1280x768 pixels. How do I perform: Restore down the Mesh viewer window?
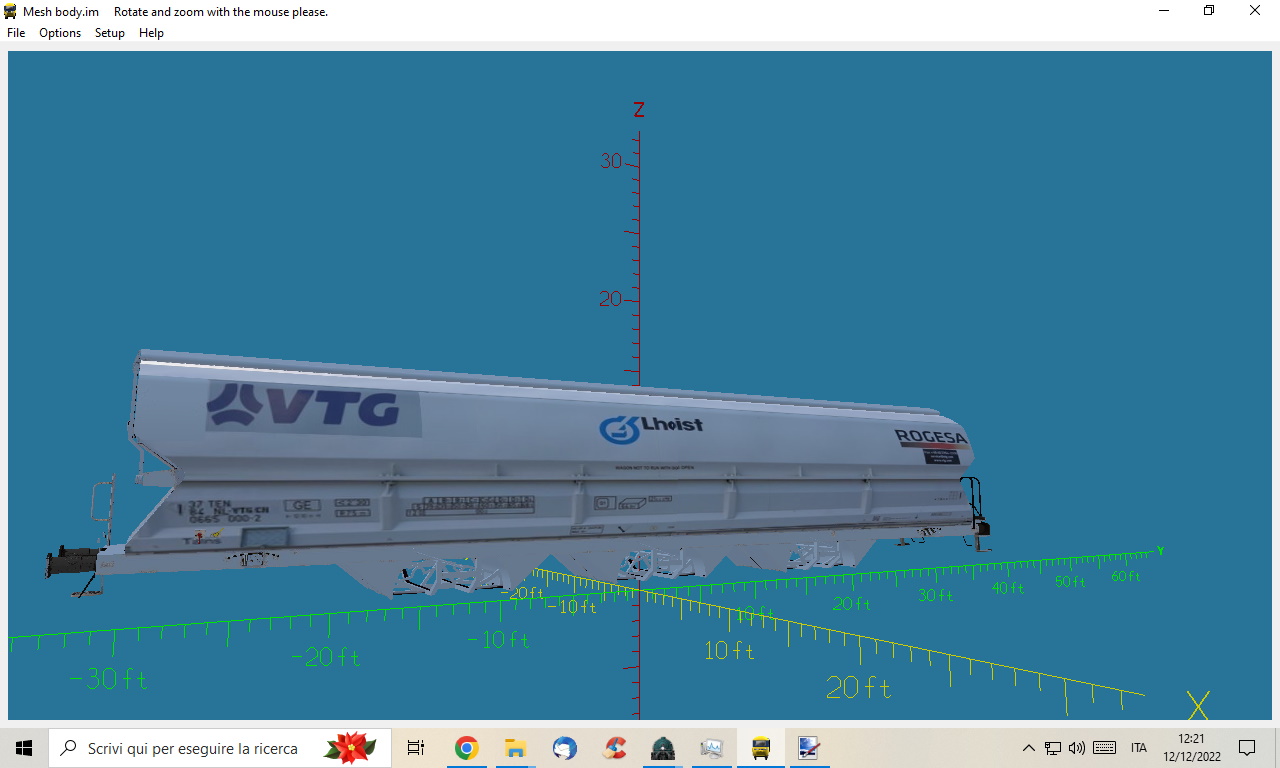(x=1209, y=11)
